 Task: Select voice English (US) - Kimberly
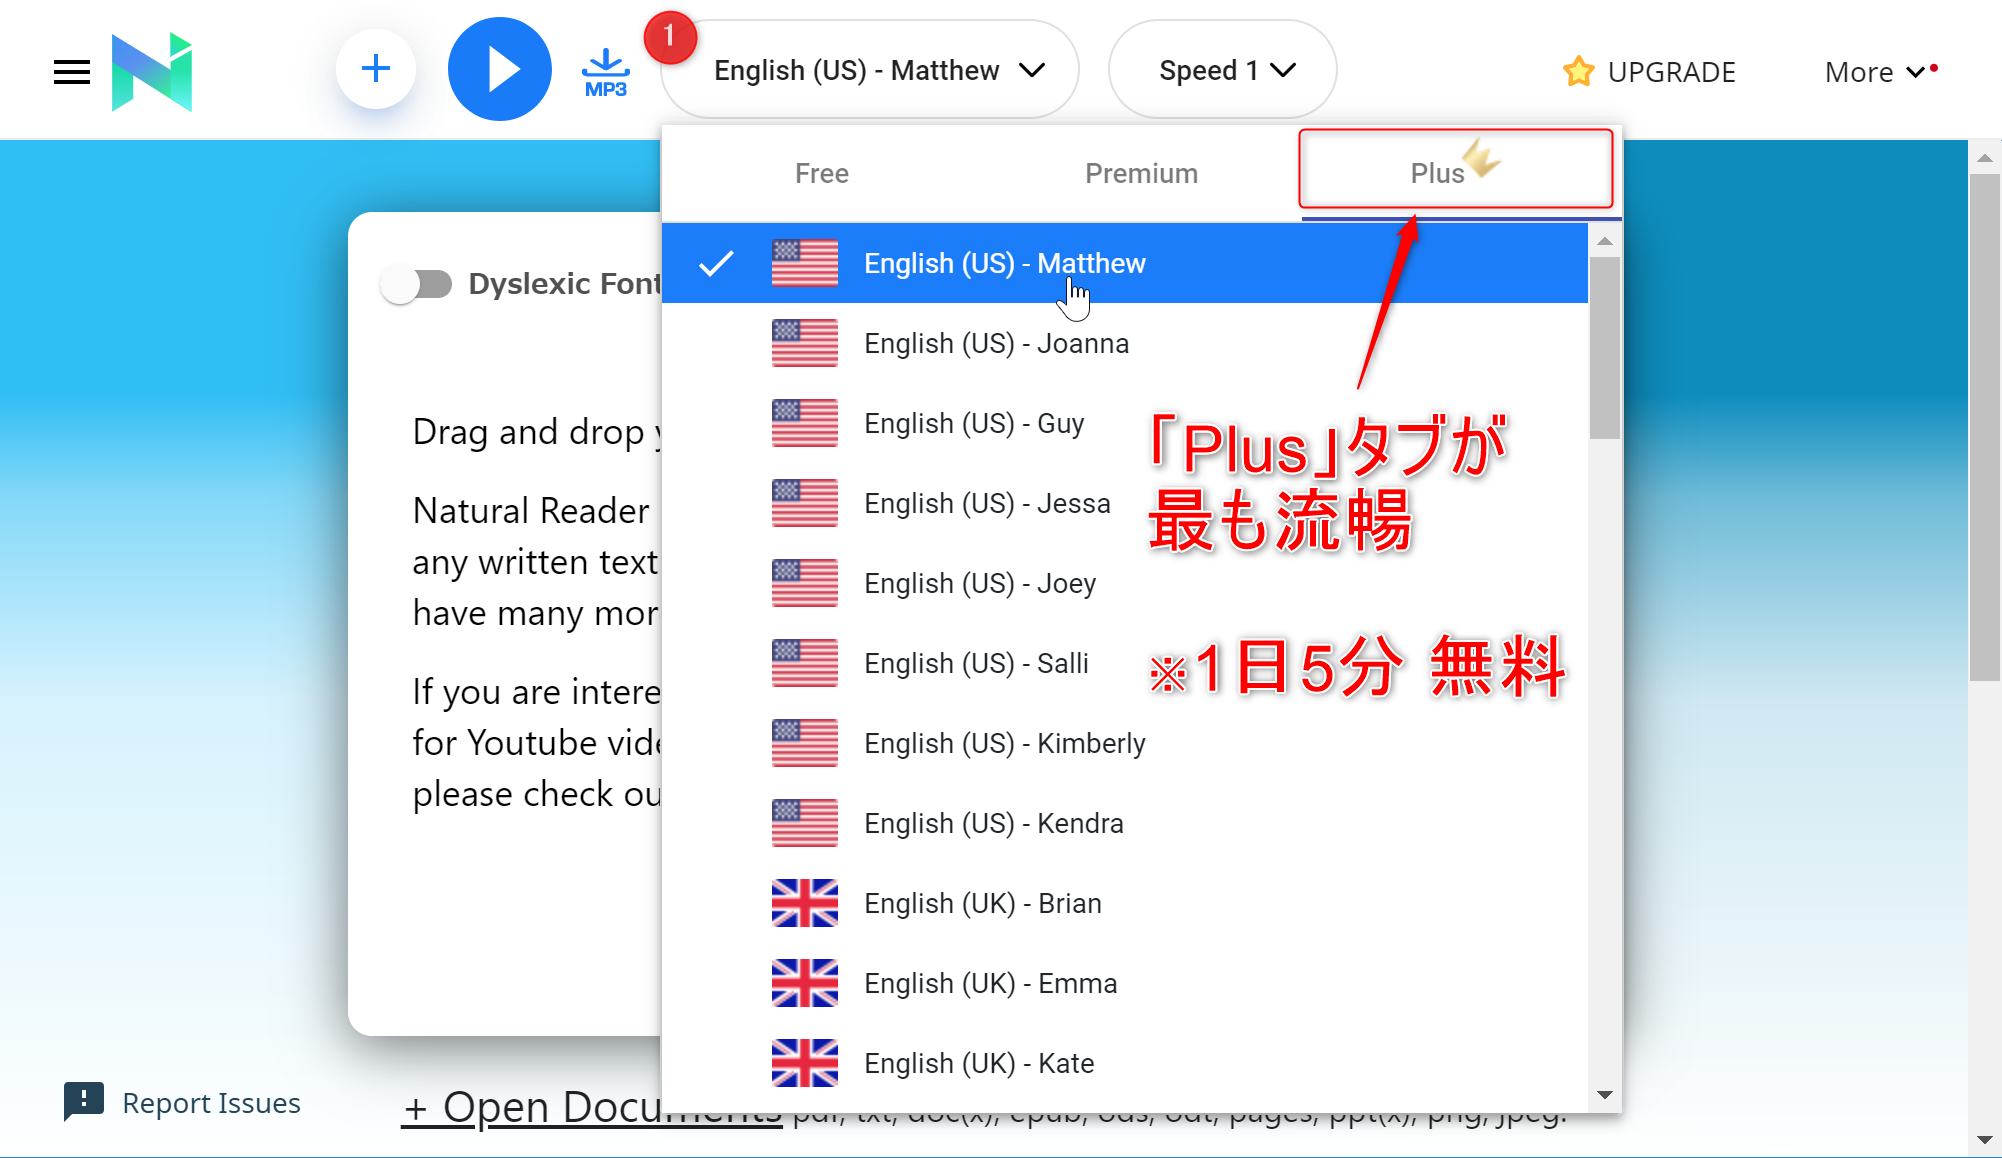1124,743
